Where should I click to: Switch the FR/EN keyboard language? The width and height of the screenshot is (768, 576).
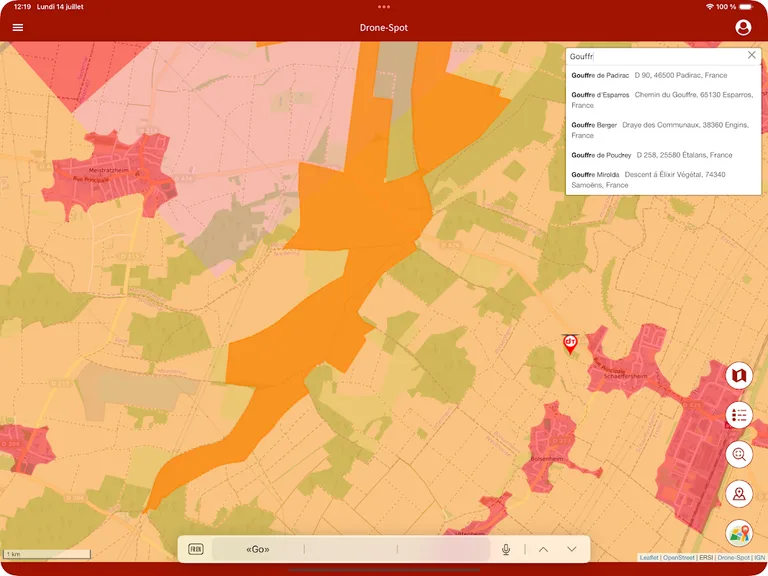pyautogui.click(x=196, y=549)
